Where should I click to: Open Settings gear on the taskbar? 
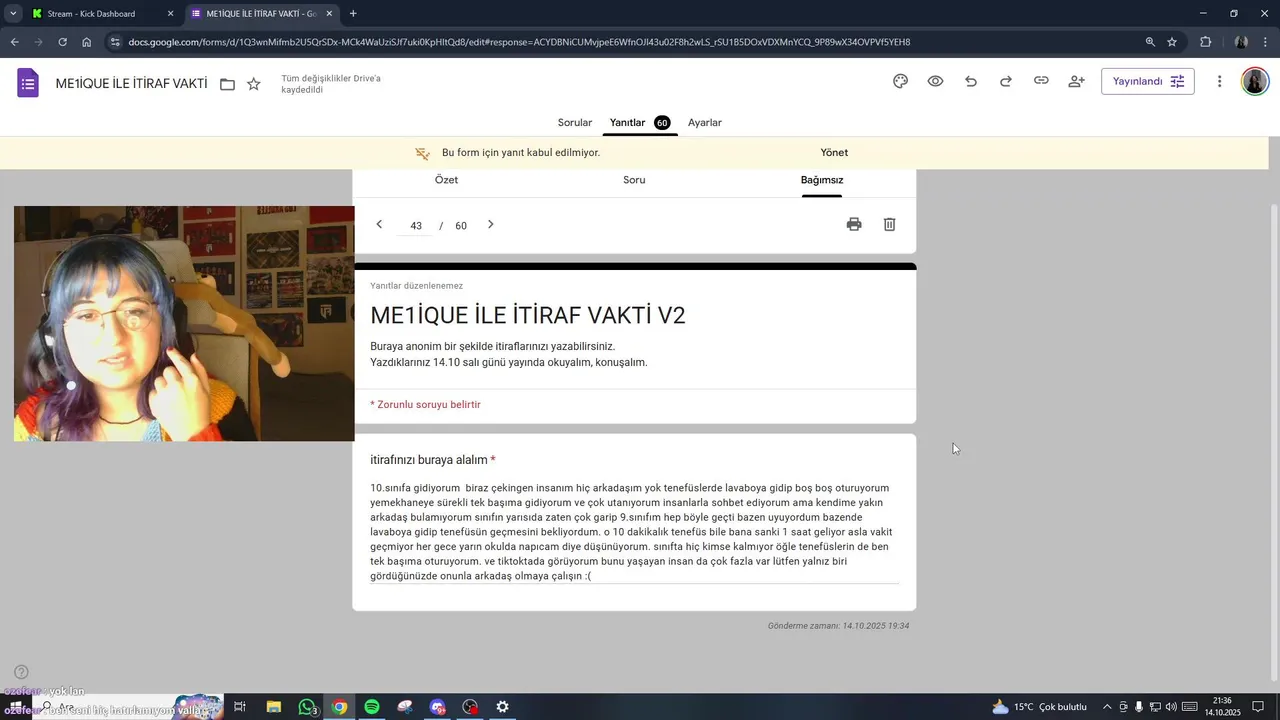pos(503,707)
